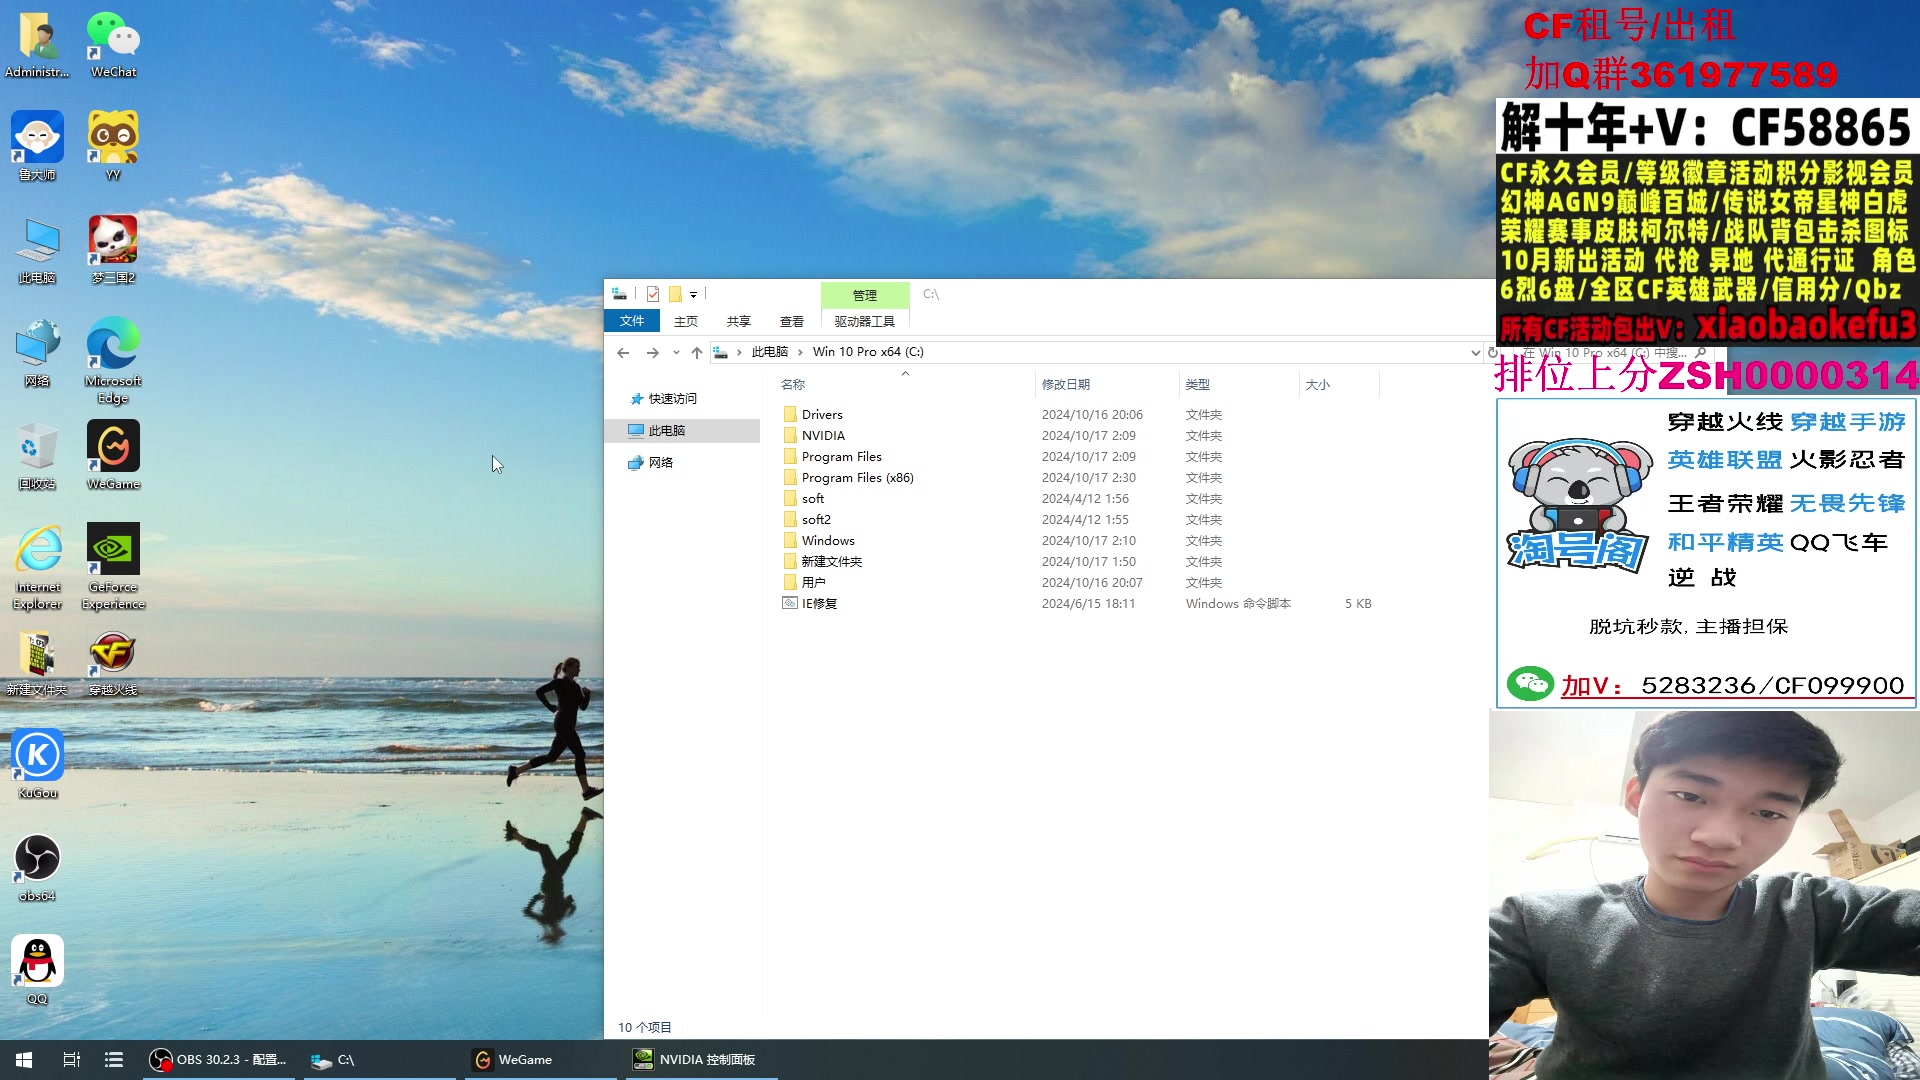Image resolution: width=1920 pixels, height=1080 pixels.
Task: Go forward in Explorer navigation
Action: point(653,352)
